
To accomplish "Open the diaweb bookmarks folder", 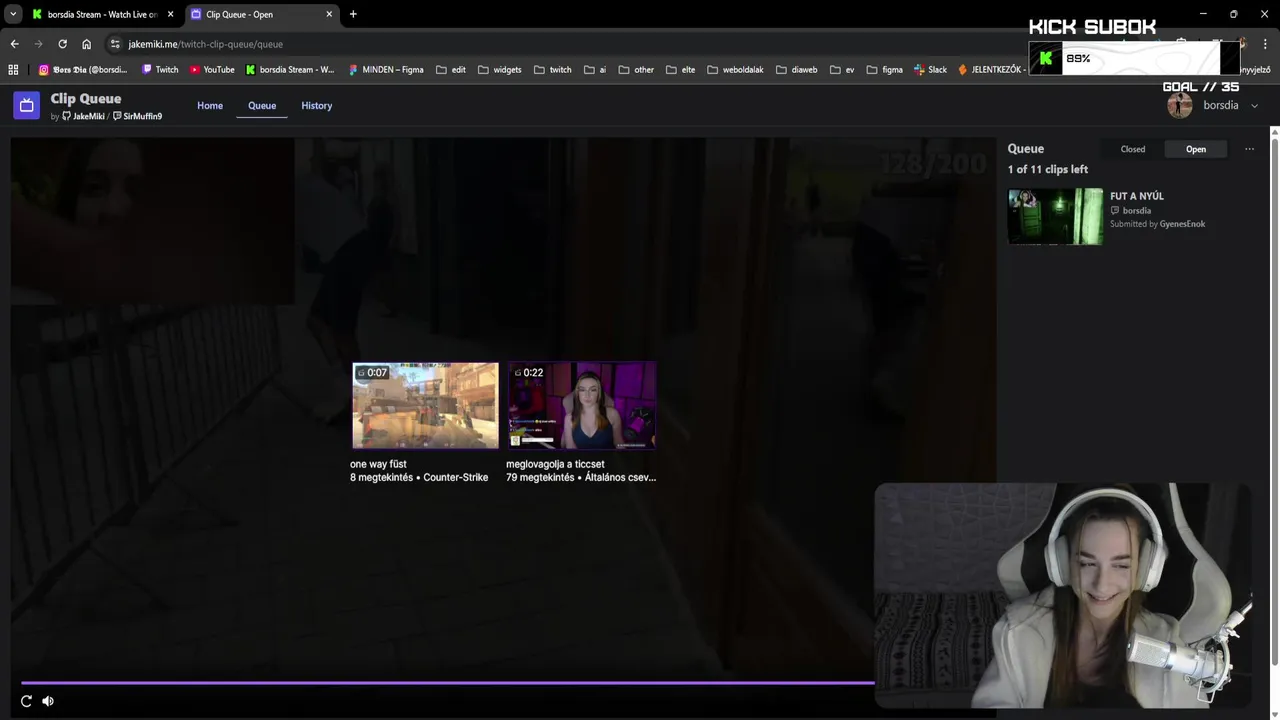I will (x=796, y=70).
